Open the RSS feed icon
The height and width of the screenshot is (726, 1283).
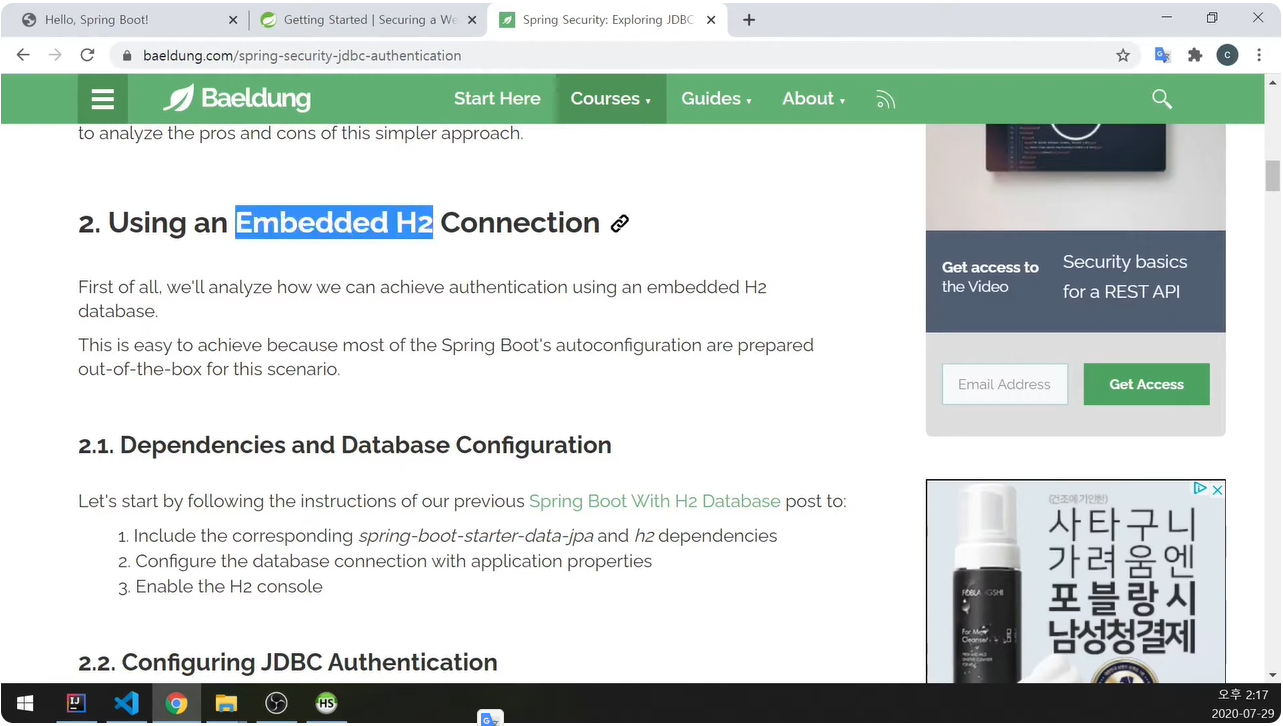[x=885, y=99]
